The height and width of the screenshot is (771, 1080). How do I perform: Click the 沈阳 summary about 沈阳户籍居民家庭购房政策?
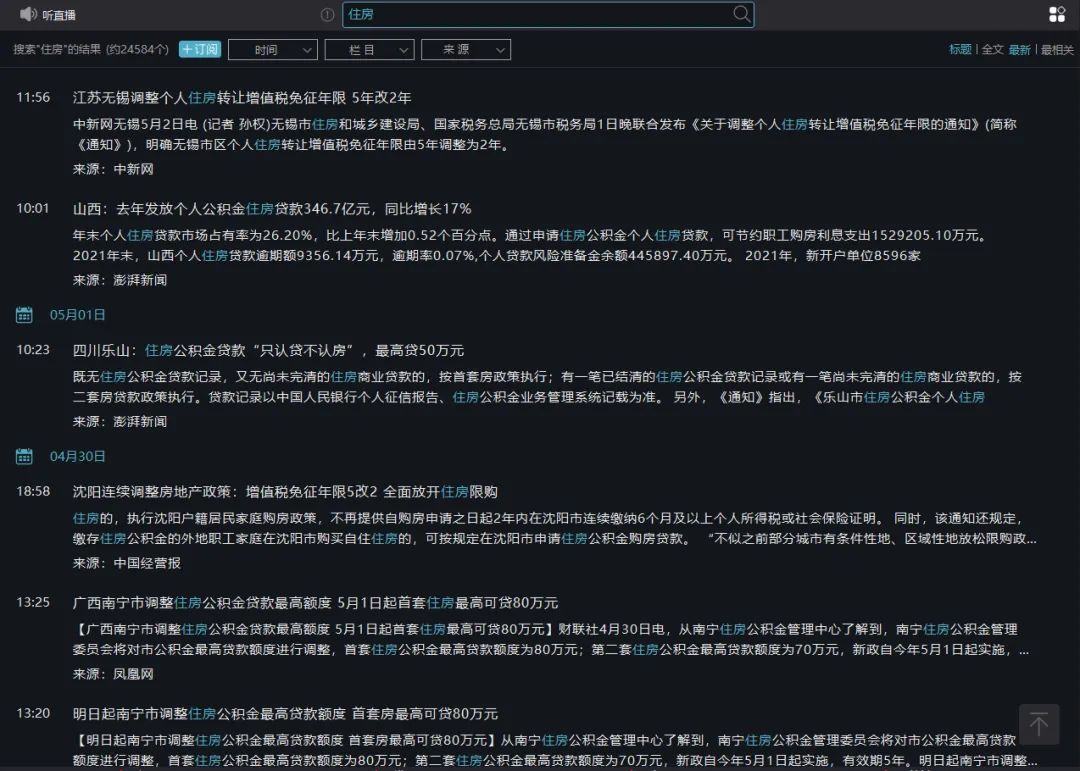(554, 528)
